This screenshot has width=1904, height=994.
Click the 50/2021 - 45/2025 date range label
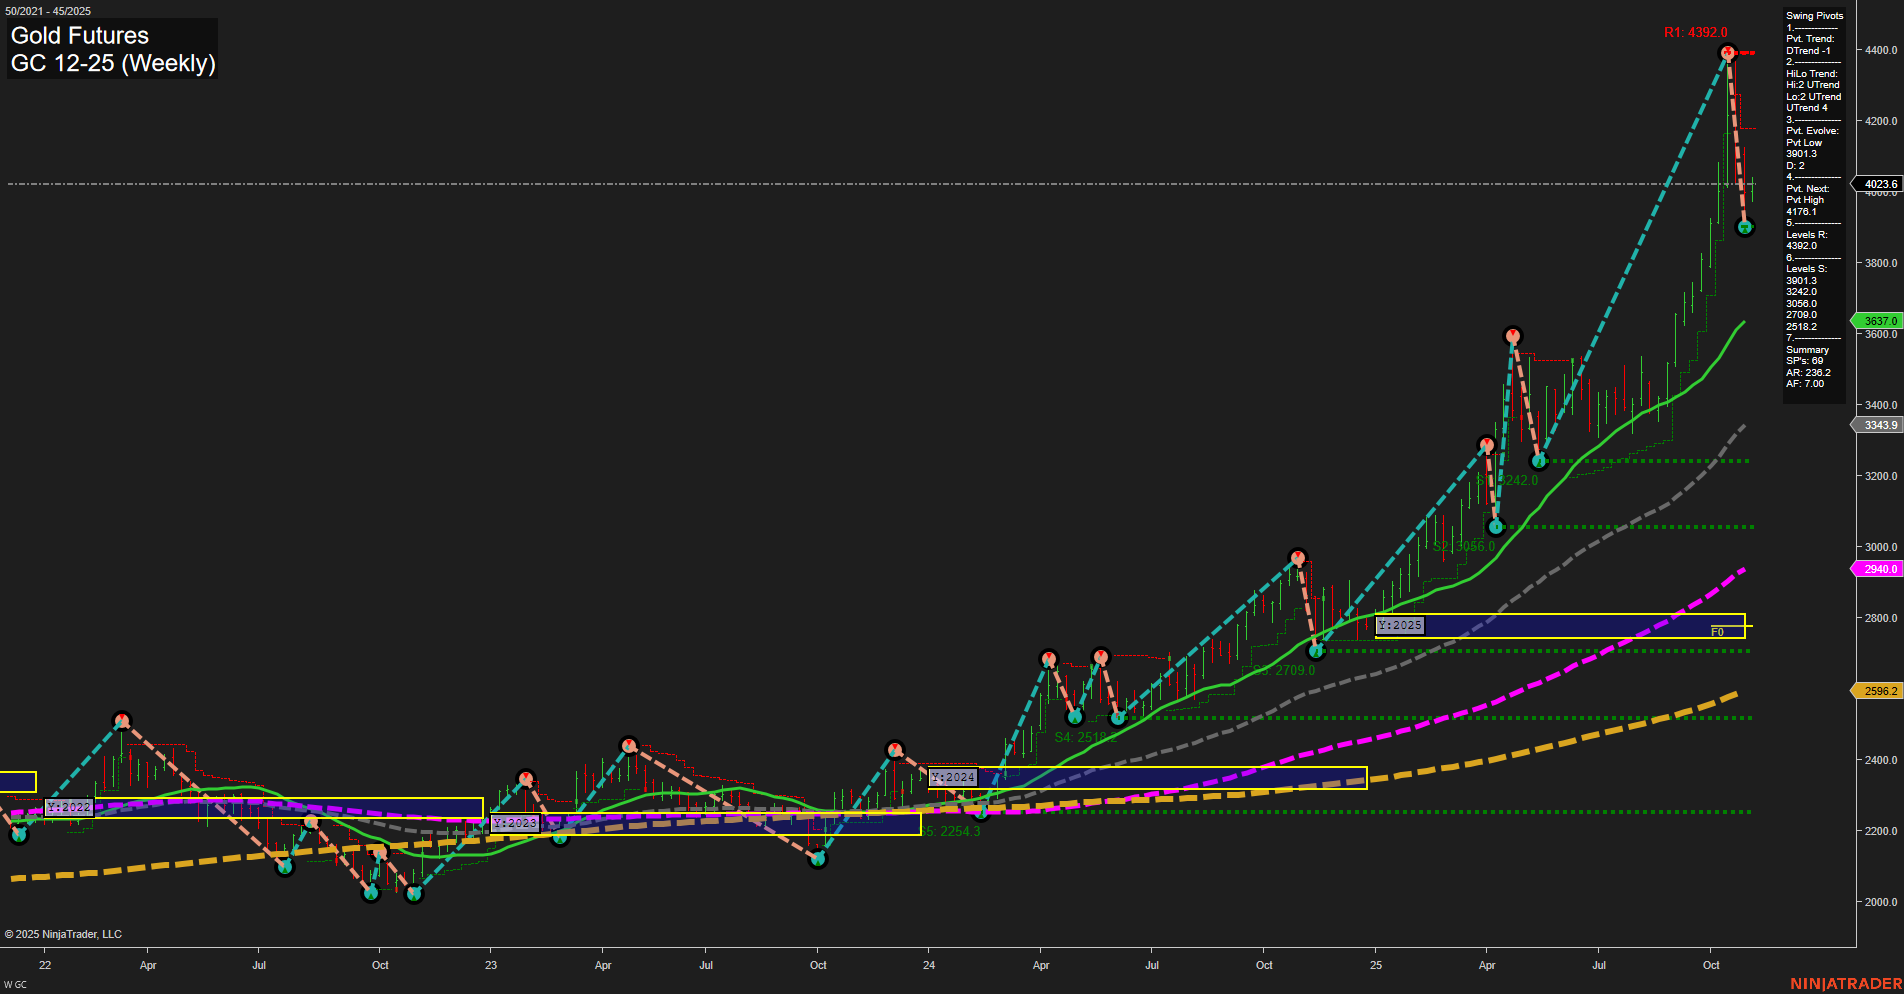(x=46, y=9)
